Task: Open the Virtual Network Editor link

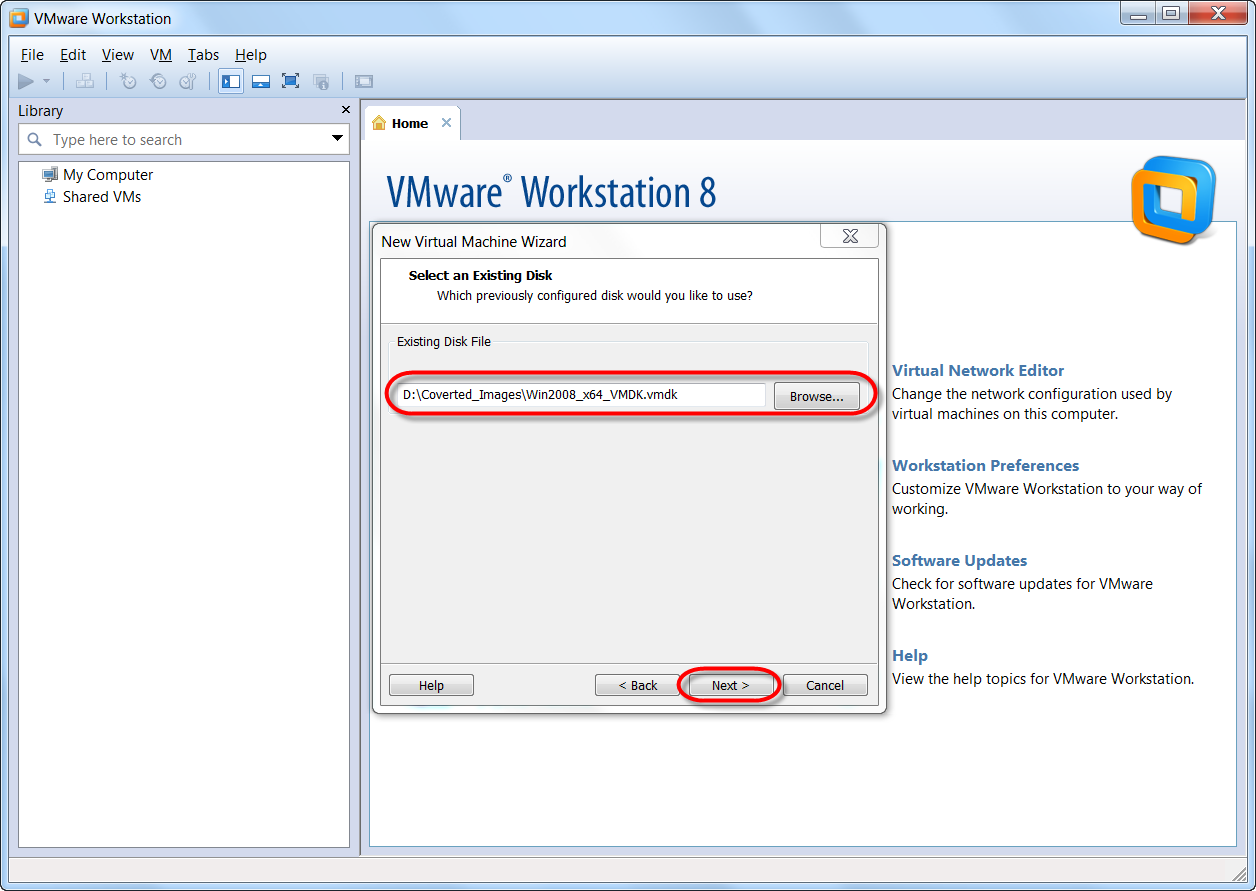Action: tap(978, 370)
